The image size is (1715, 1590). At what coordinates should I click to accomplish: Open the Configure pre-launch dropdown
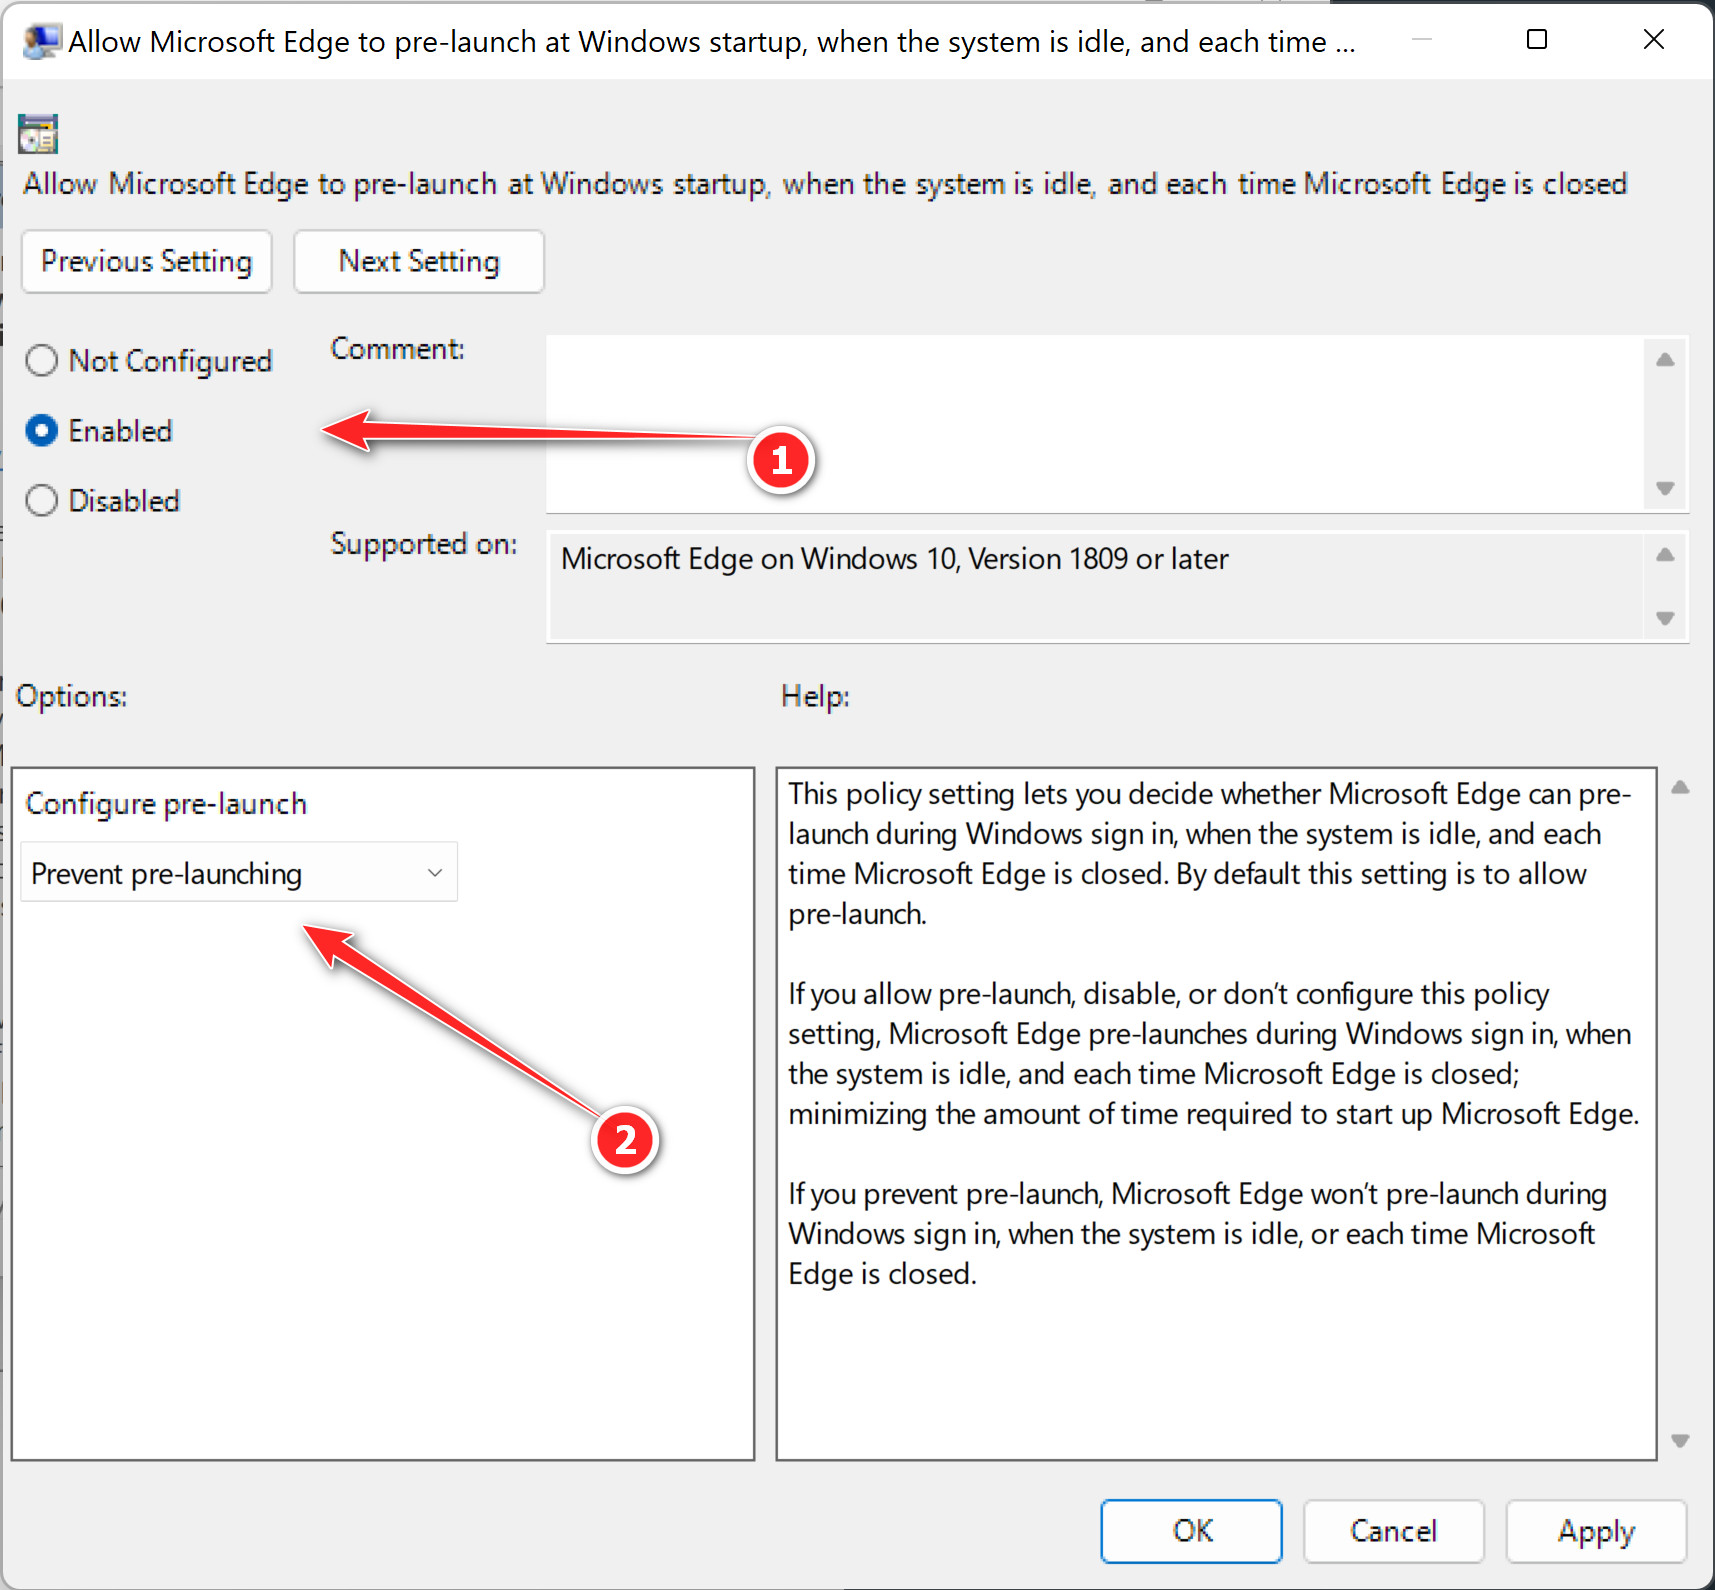click(x=239, y=872)
